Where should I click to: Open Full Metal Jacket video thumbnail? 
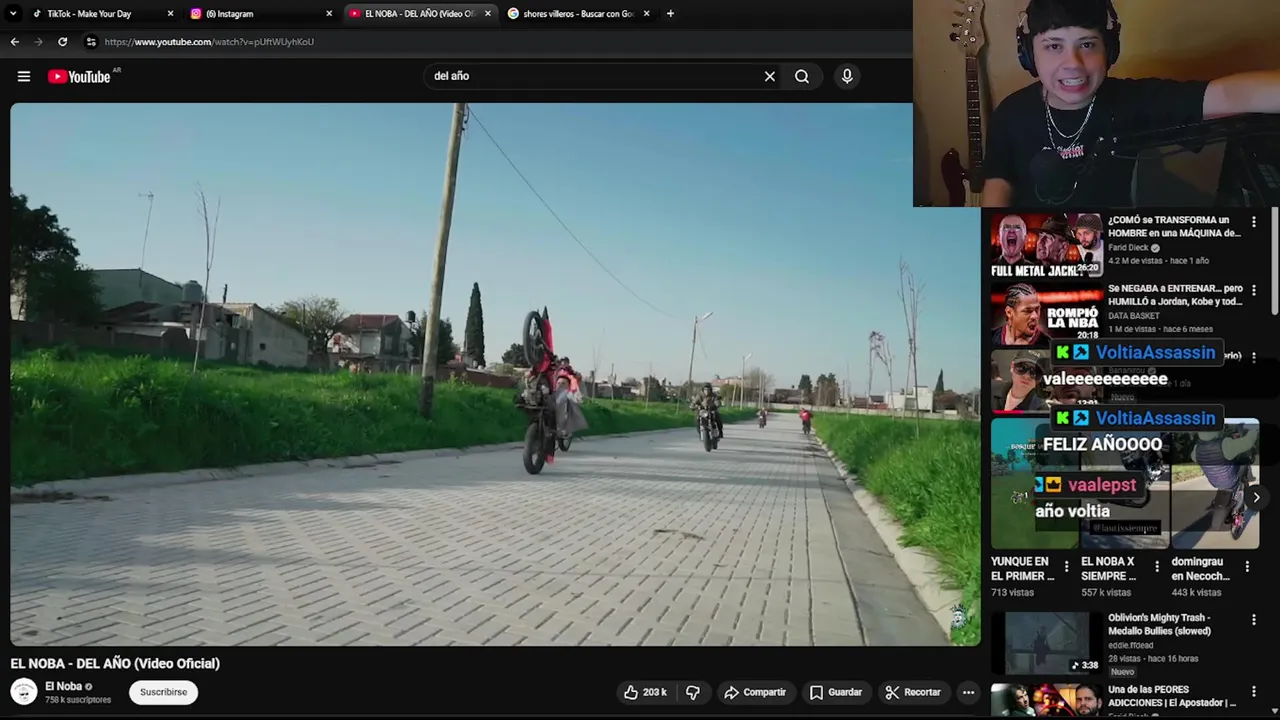click(x=1046, y=245)
